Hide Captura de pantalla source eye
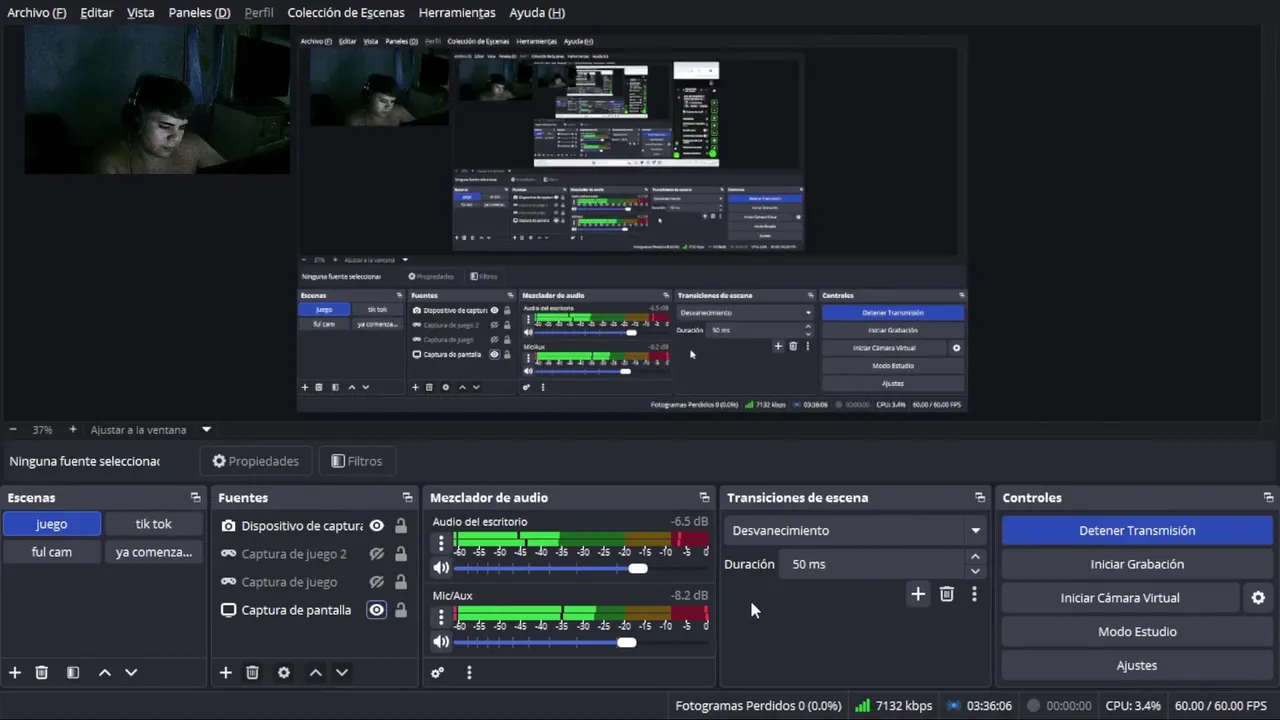Screen dimensions: 1280x720 [x=376, y=610]
